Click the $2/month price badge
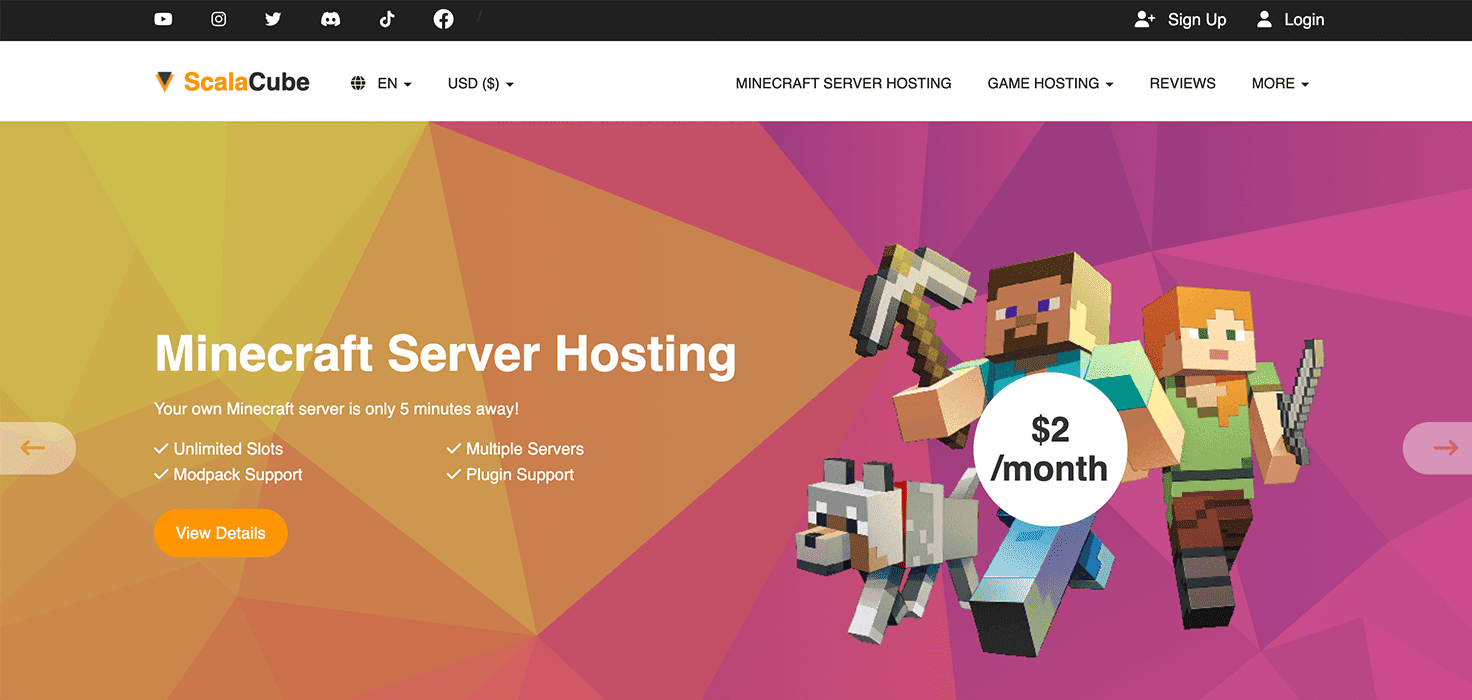Screen dimensions: 1472x700 point(1049,448)
